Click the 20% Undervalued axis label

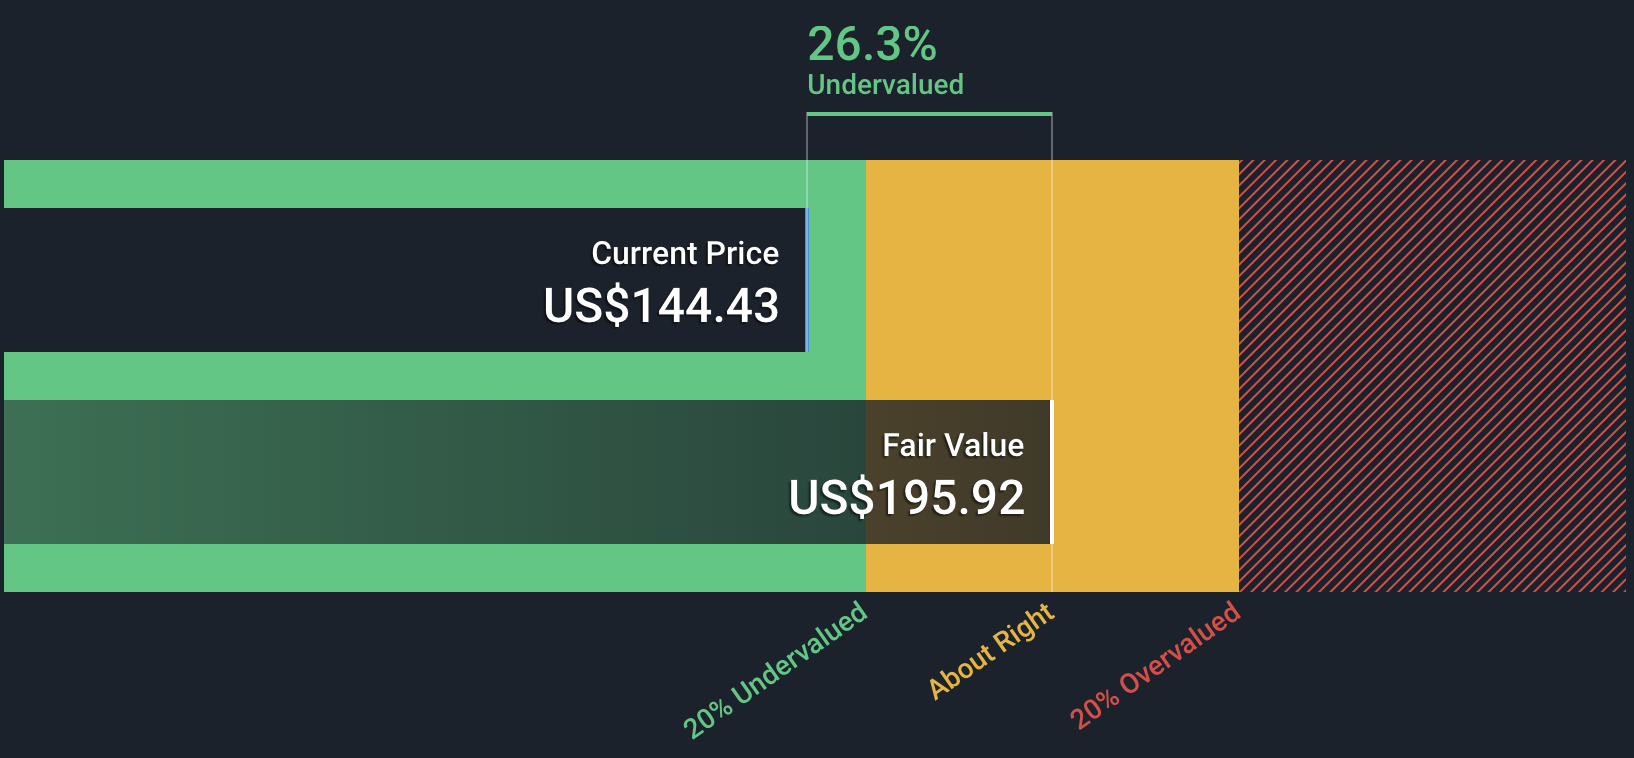tap(775, 669)
